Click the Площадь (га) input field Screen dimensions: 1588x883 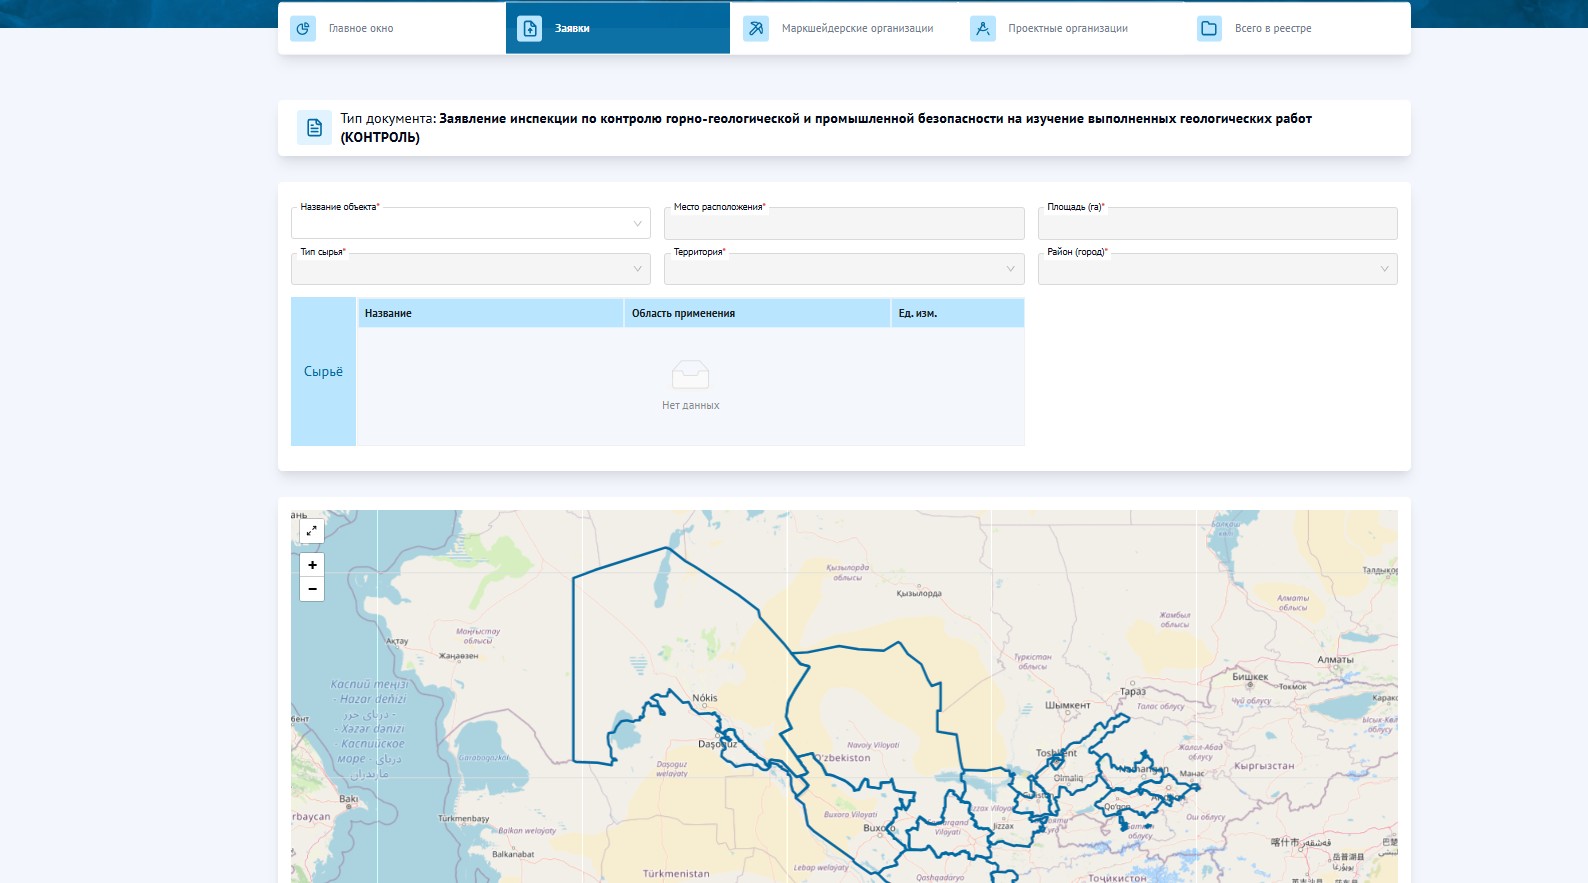(1217, 224)
